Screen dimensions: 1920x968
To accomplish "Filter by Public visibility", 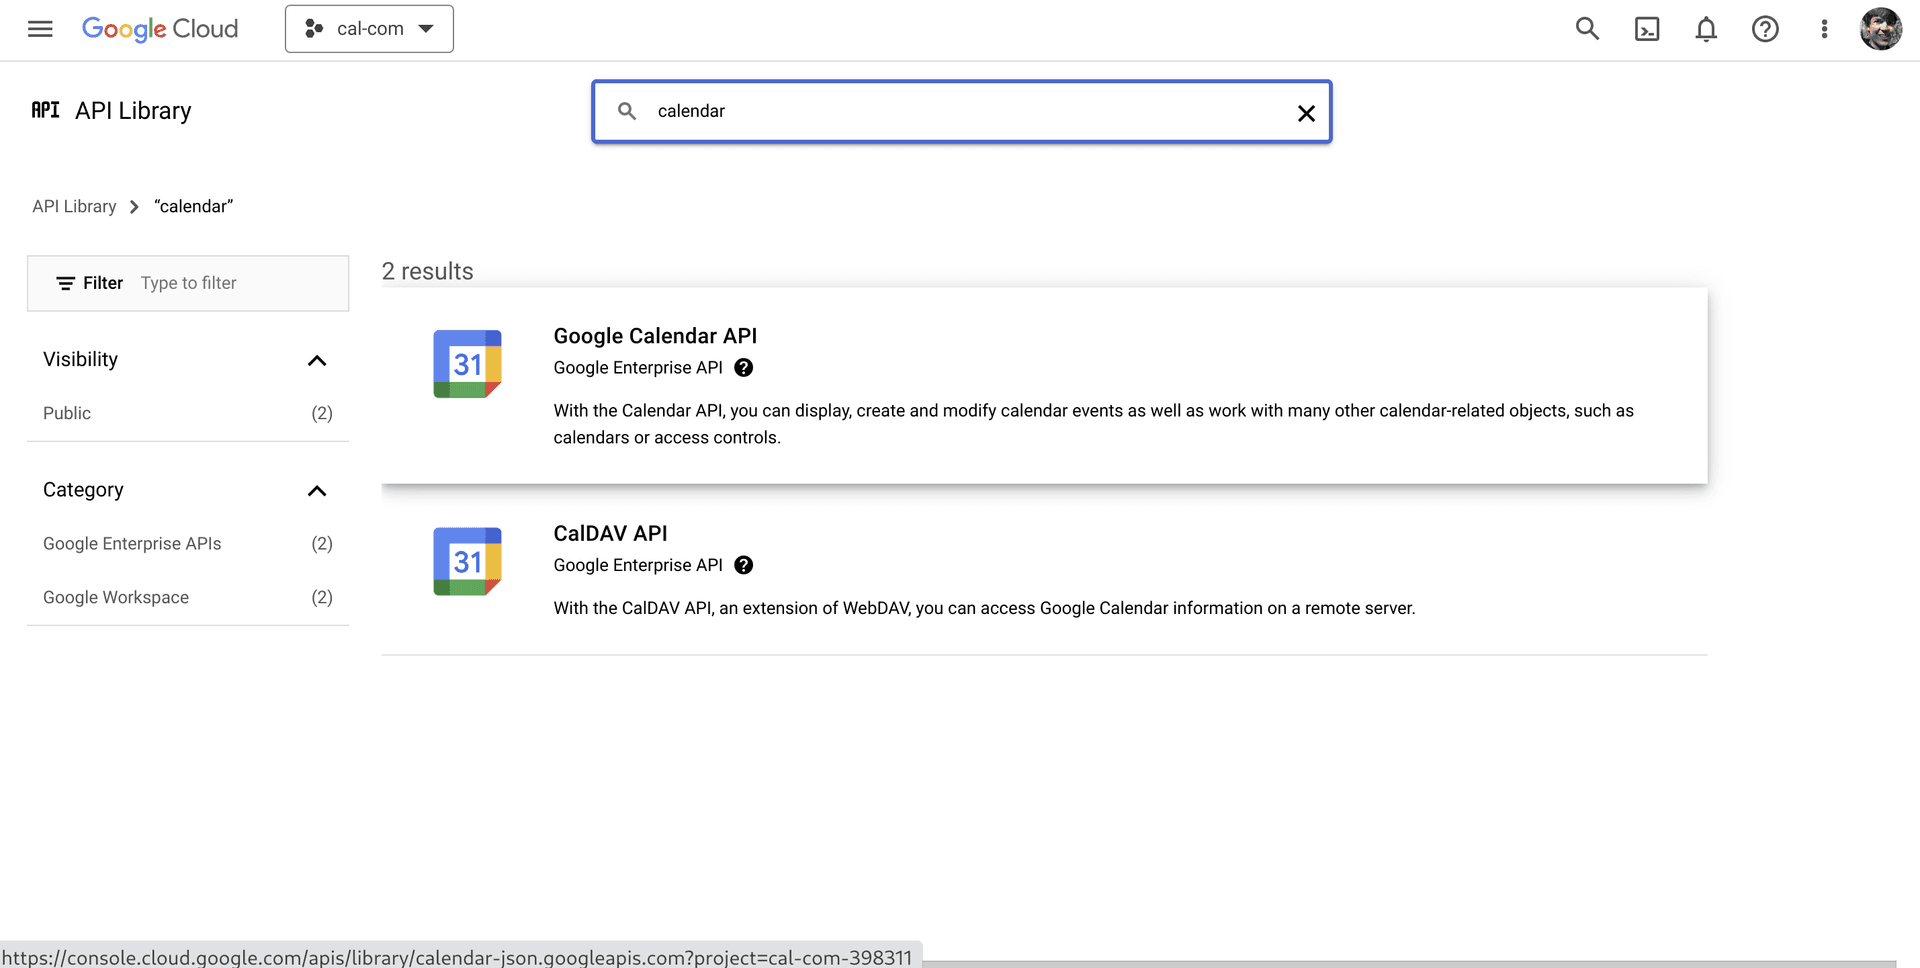I will pos(67,413).
